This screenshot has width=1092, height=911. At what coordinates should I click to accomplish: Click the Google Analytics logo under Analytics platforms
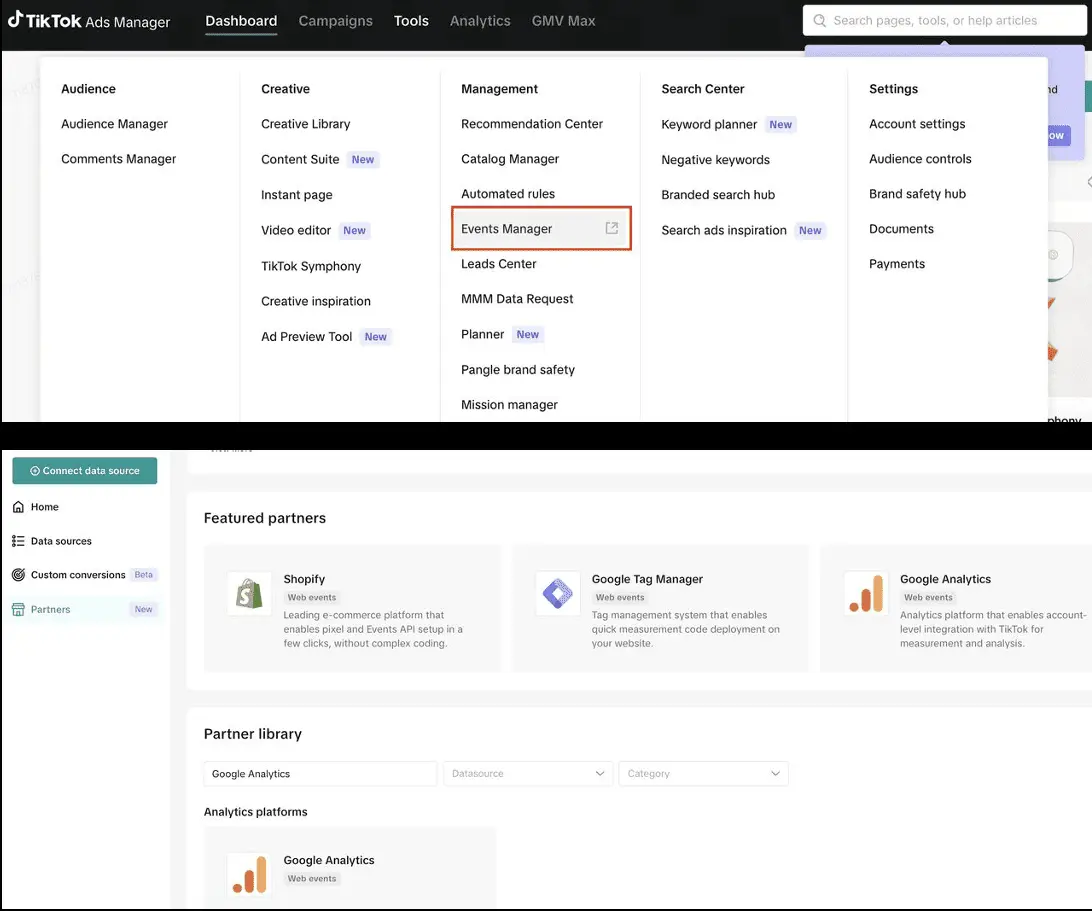point(249,875)
